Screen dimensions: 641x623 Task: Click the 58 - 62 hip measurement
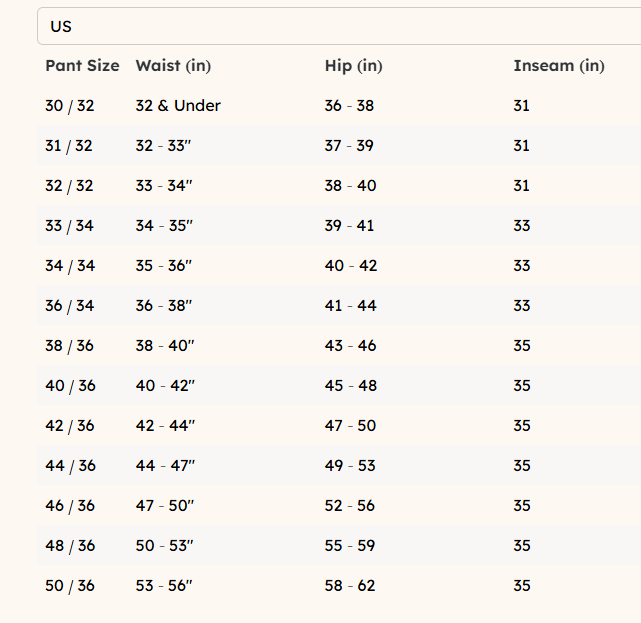coord(350,586)
